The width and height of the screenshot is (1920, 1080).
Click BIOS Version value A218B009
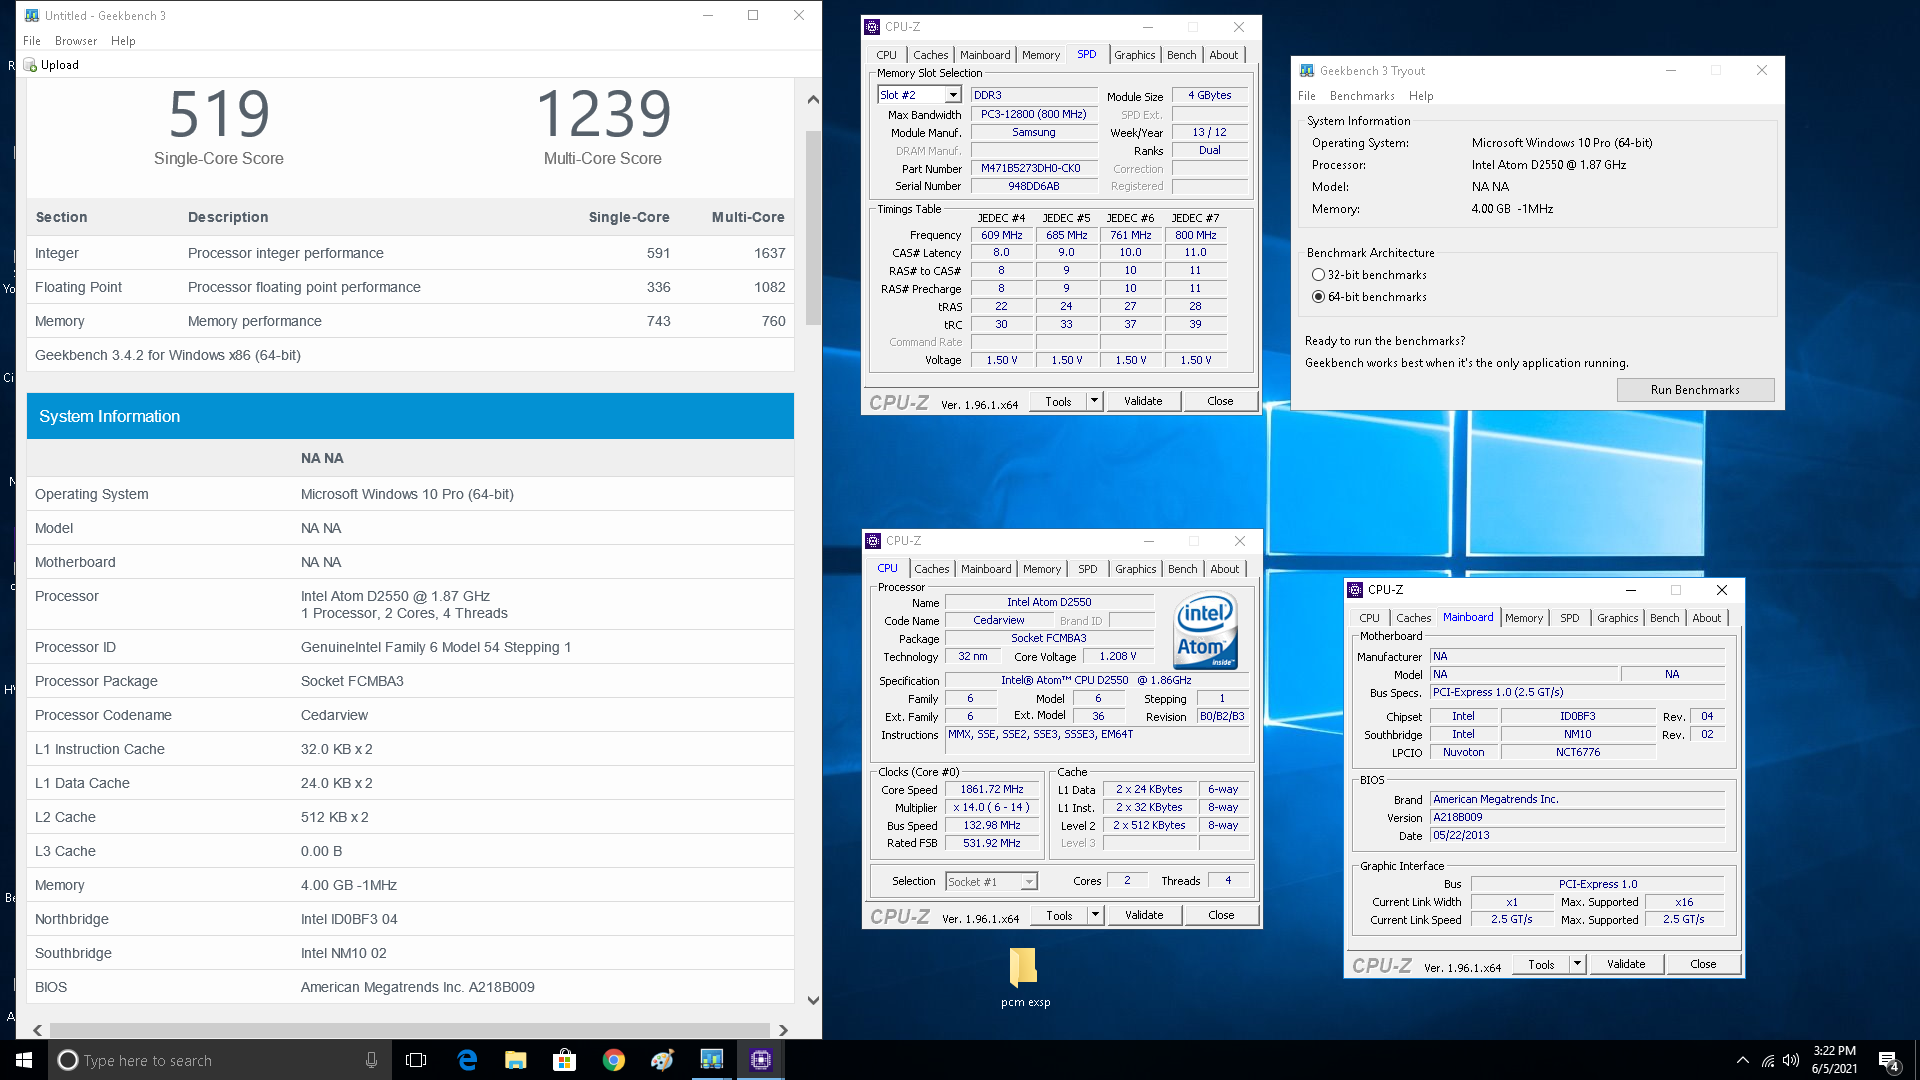pyautogui.click(x=1578, y=818)
